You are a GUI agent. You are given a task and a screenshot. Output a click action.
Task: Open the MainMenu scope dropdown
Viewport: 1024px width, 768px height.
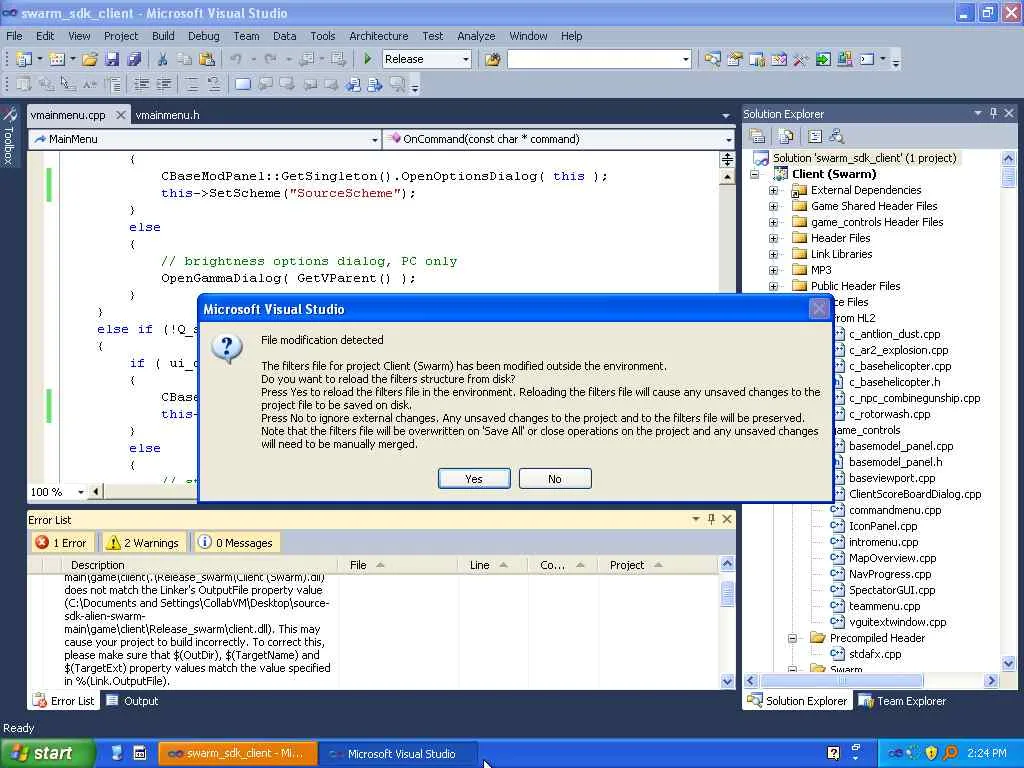tap(374, 139)
